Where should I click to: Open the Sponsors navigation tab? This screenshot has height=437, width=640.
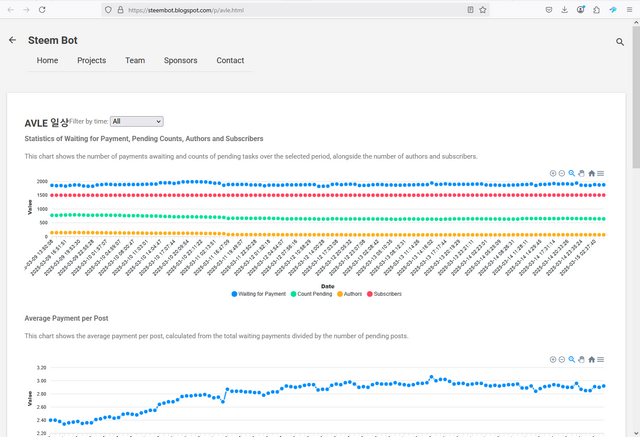coord(180,60)
